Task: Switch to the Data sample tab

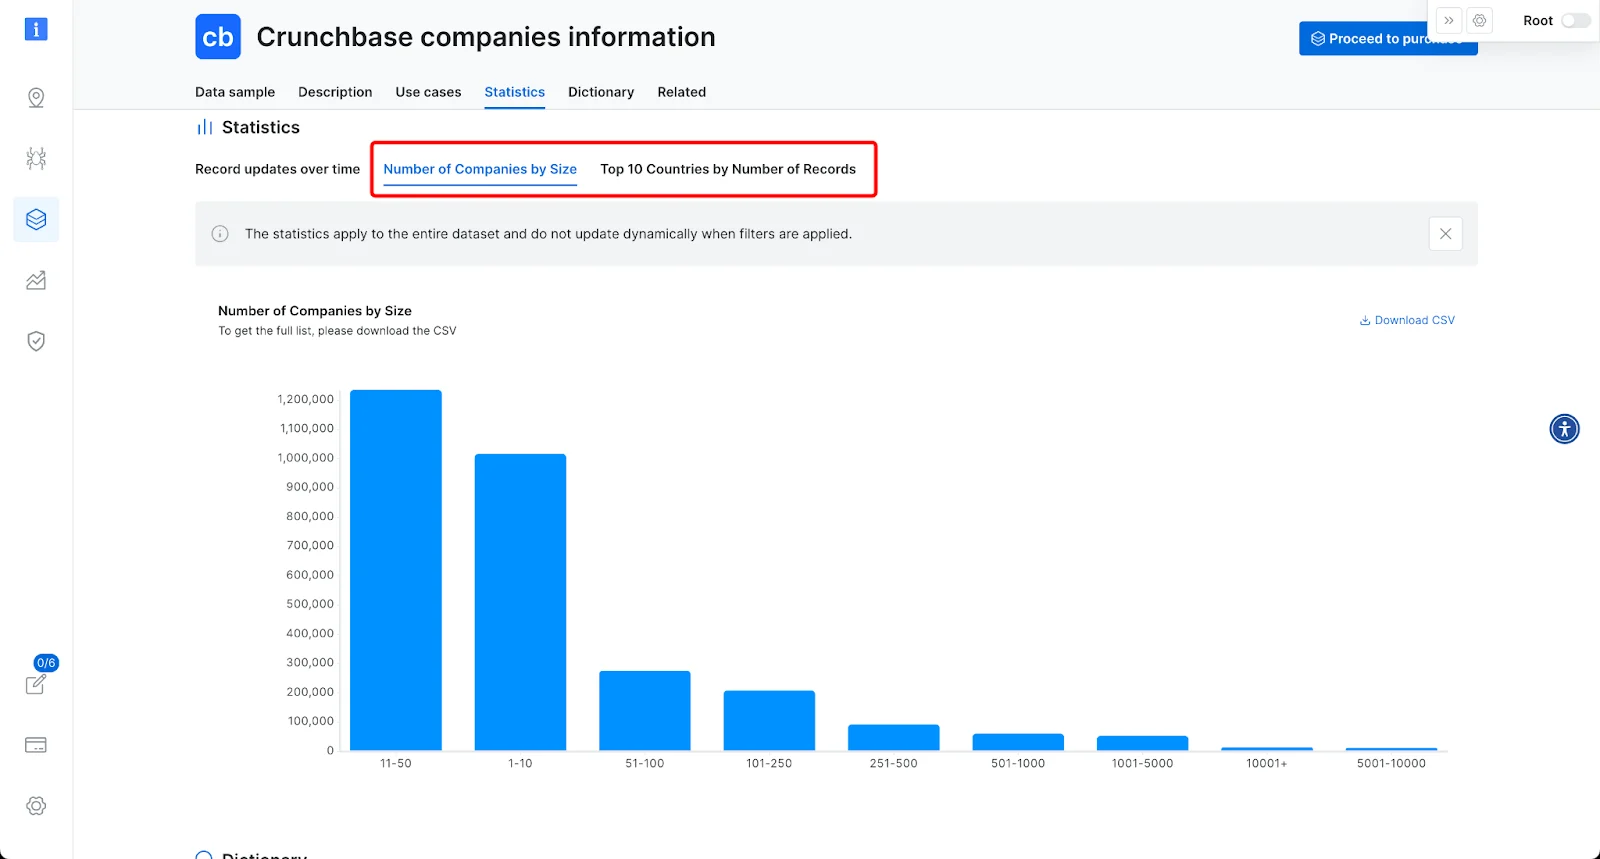Action: click(x=235, y=92)
